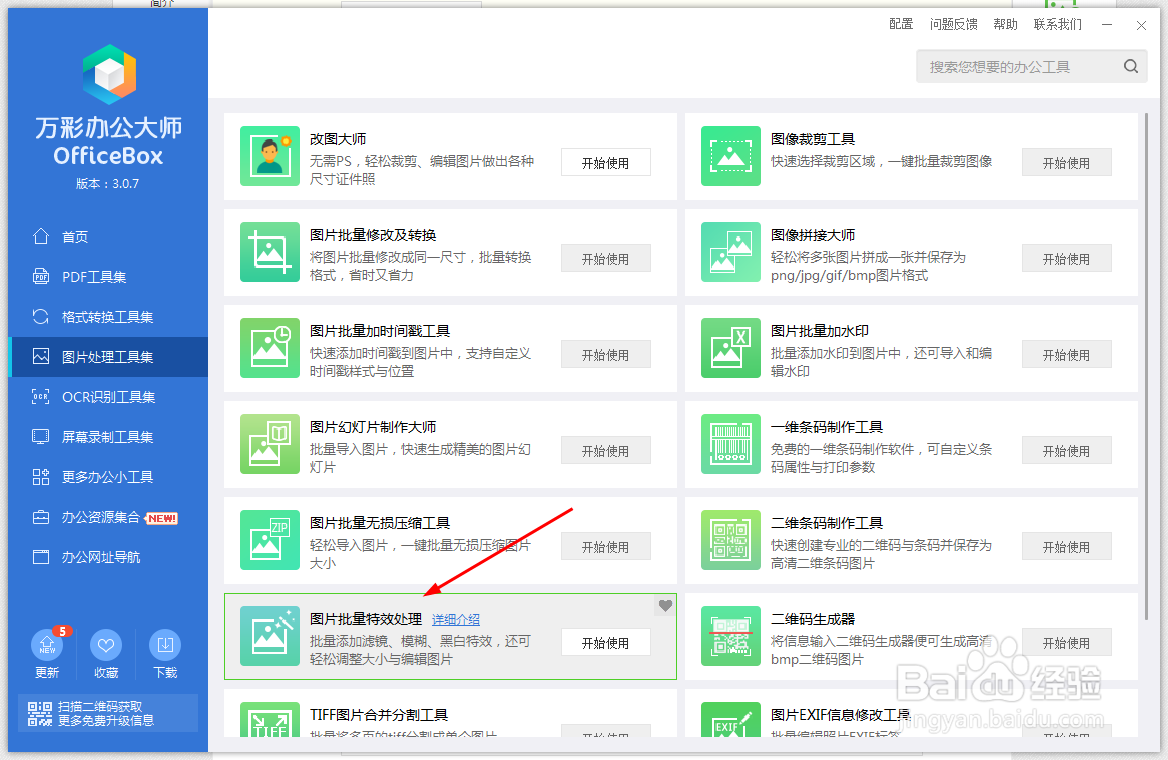Image resolution: width=1168 pixels, height=760 pixels.
Task: Click 开始使用 for 图片批量加水印
Action: point(1067,355)
